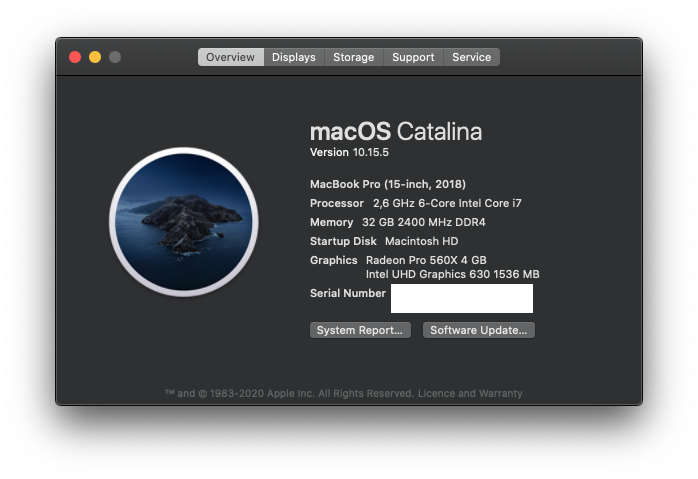698x479 pixels.
Task: Open the Displays tab
Action: pos(294,57)
